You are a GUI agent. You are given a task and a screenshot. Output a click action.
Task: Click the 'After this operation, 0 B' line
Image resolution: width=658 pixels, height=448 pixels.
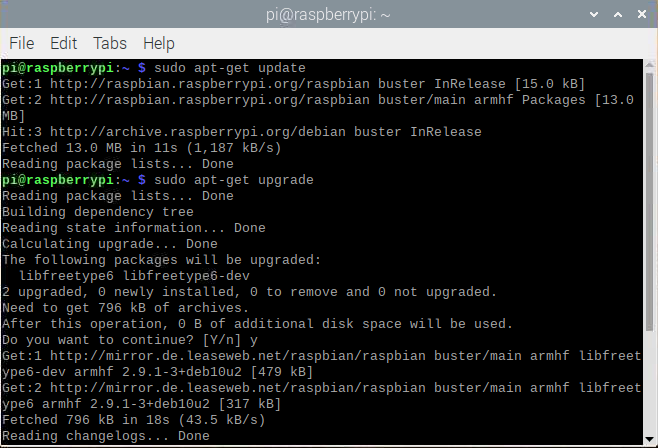tap(257, 323)
